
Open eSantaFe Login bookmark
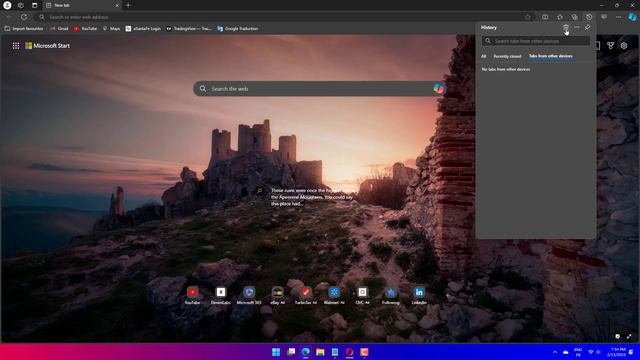pyautogui.click(x=143, y=29)
